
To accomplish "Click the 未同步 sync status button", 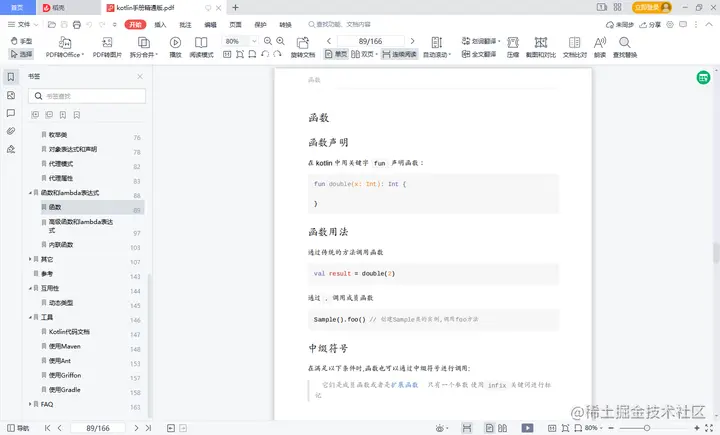I will coord(620,25).
